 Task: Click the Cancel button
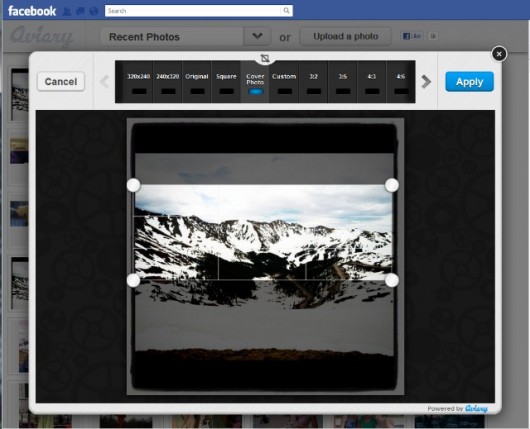[x=61, y=81]
